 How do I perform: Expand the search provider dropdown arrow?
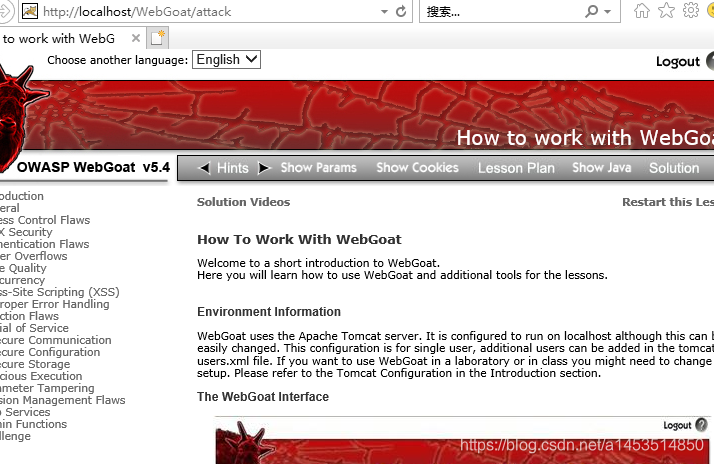tap(607, 12)
